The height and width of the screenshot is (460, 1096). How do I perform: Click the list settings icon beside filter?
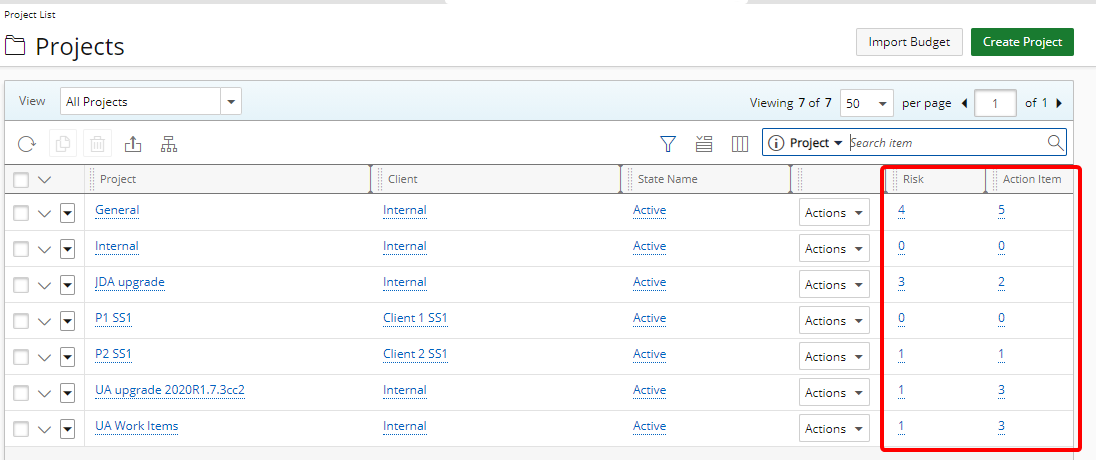pos(704,144)
